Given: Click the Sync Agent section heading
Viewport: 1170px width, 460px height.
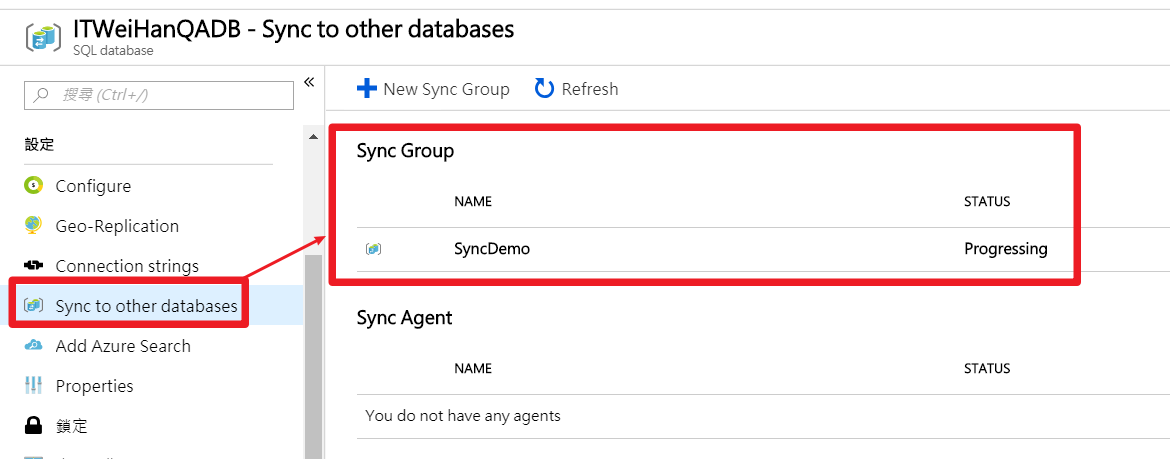Looking at the screenshot, I should pyautogui.click(x=404, y=318).
